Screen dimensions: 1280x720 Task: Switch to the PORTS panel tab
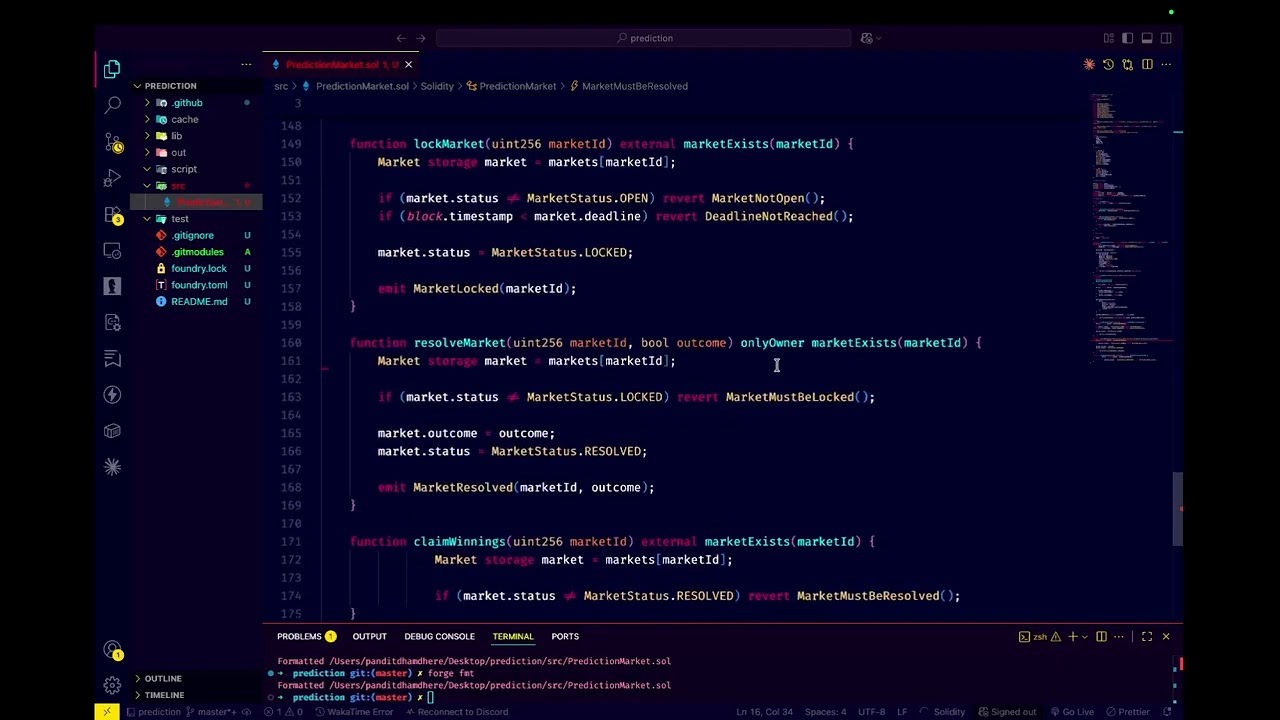click(565, 636)
